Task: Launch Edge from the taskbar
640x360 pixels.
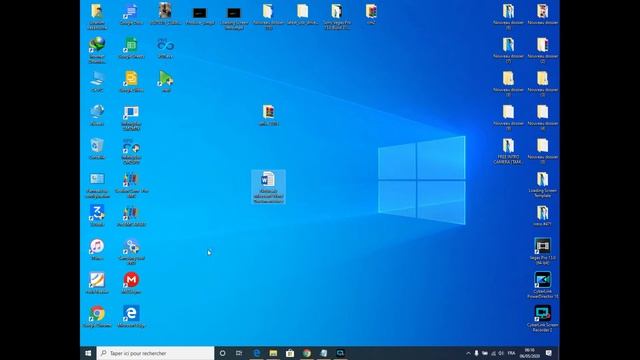Action: point(257,353)
